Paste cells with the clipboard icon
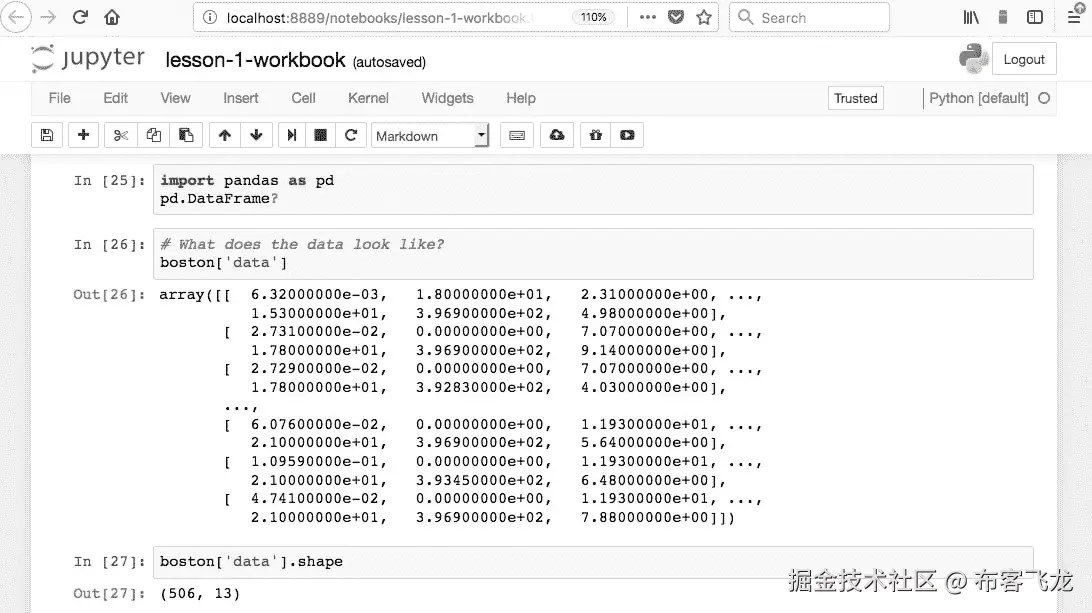 click(x=185, y=135)
